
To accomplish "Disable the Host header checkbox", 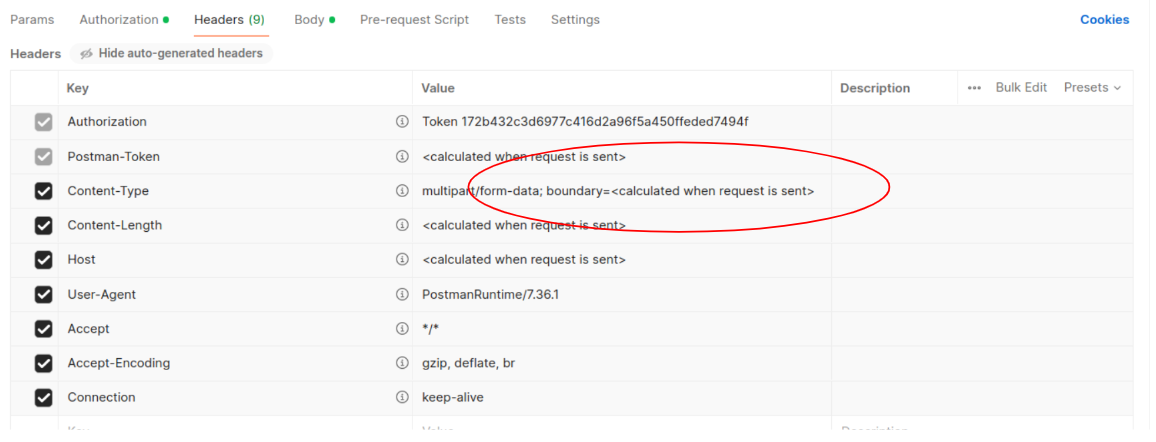I will point(43,260).
